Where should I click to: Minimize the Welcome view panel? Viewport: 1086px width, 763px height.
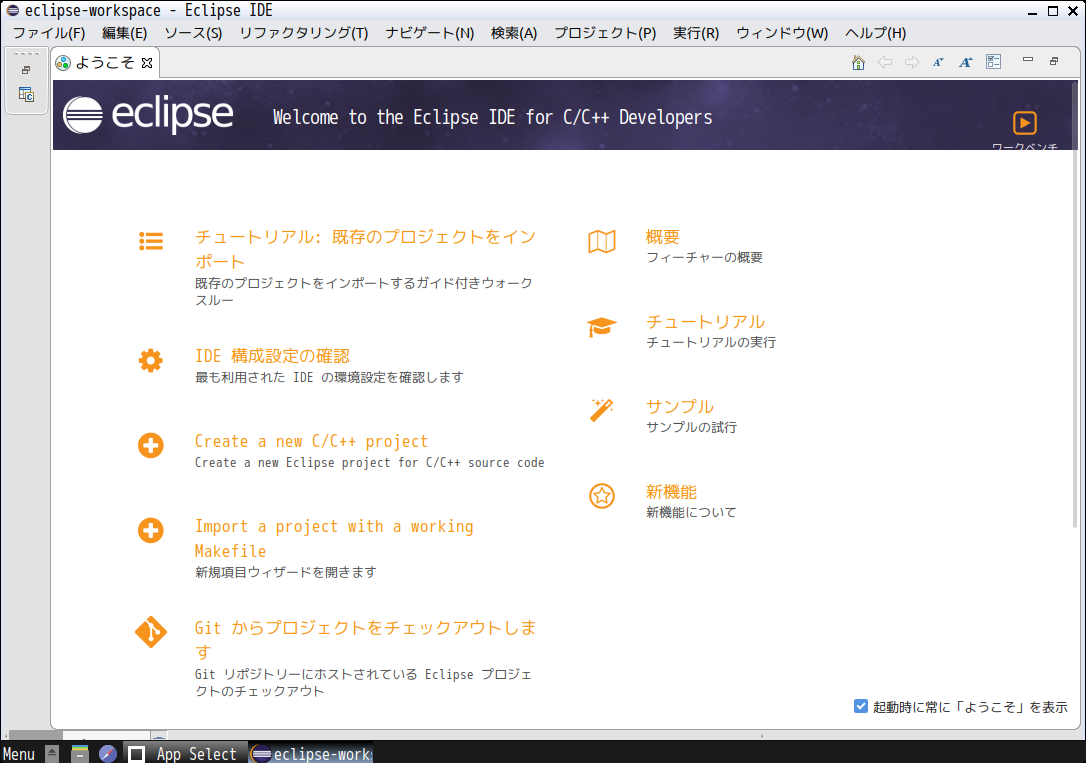point(1028,60)
